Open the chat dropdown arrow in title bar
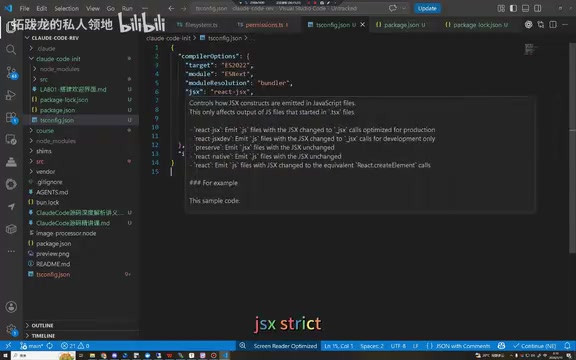Image resolution: width=576 pixels, height=360 pixels. coord(404,8)
